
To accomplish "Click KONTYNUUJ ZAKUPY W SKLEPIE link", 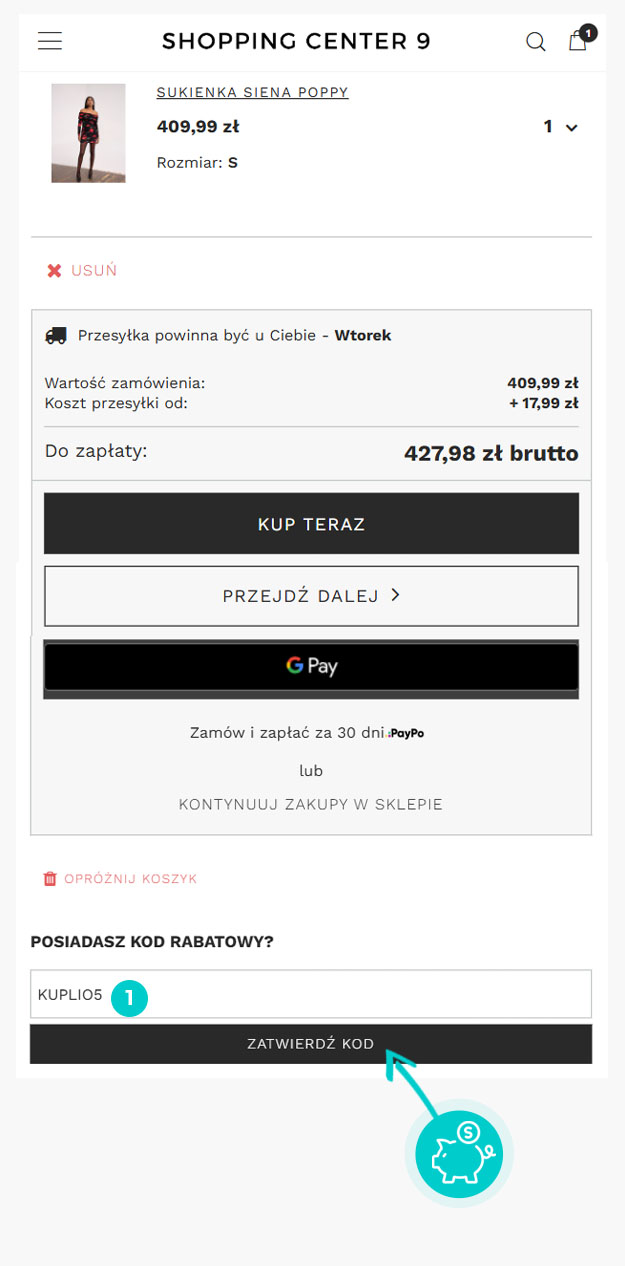I will pyautogui.click(x=311, y=804).
